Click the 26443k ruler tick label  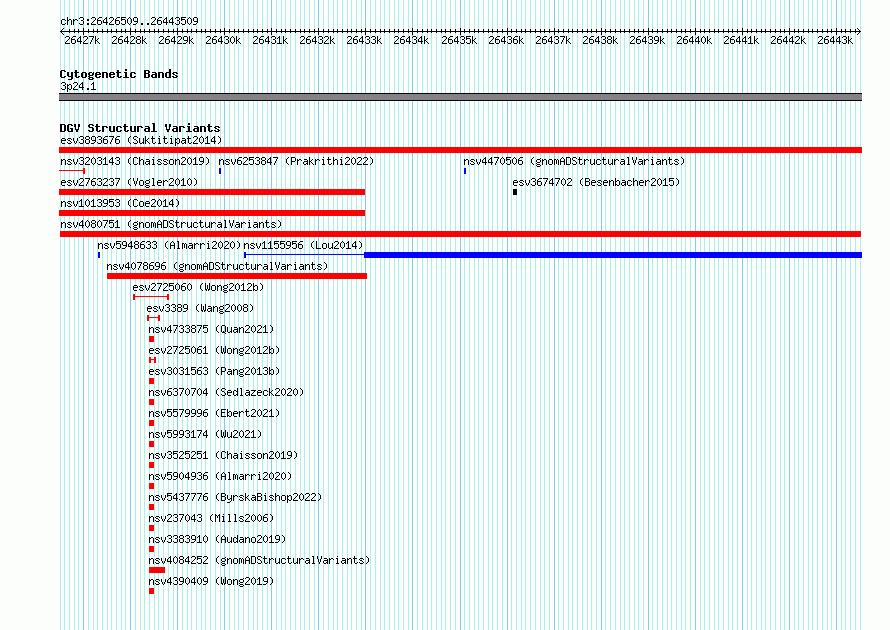(835, 40)
